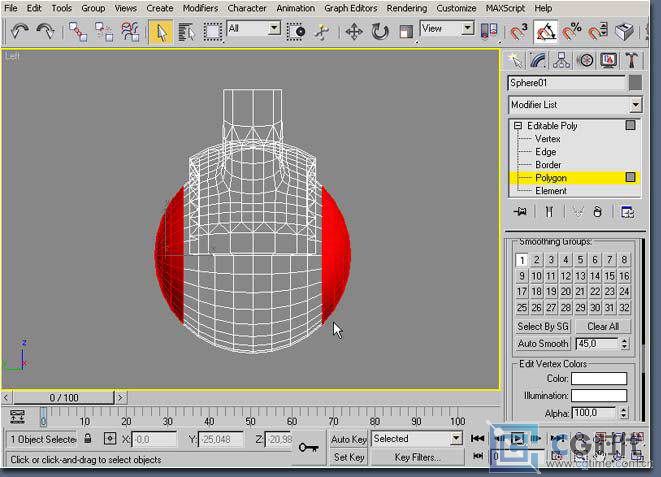This screenshot has width=661, height=477.
Task: Click the Alpha value spinner arrows
Action: coord(623,413)
